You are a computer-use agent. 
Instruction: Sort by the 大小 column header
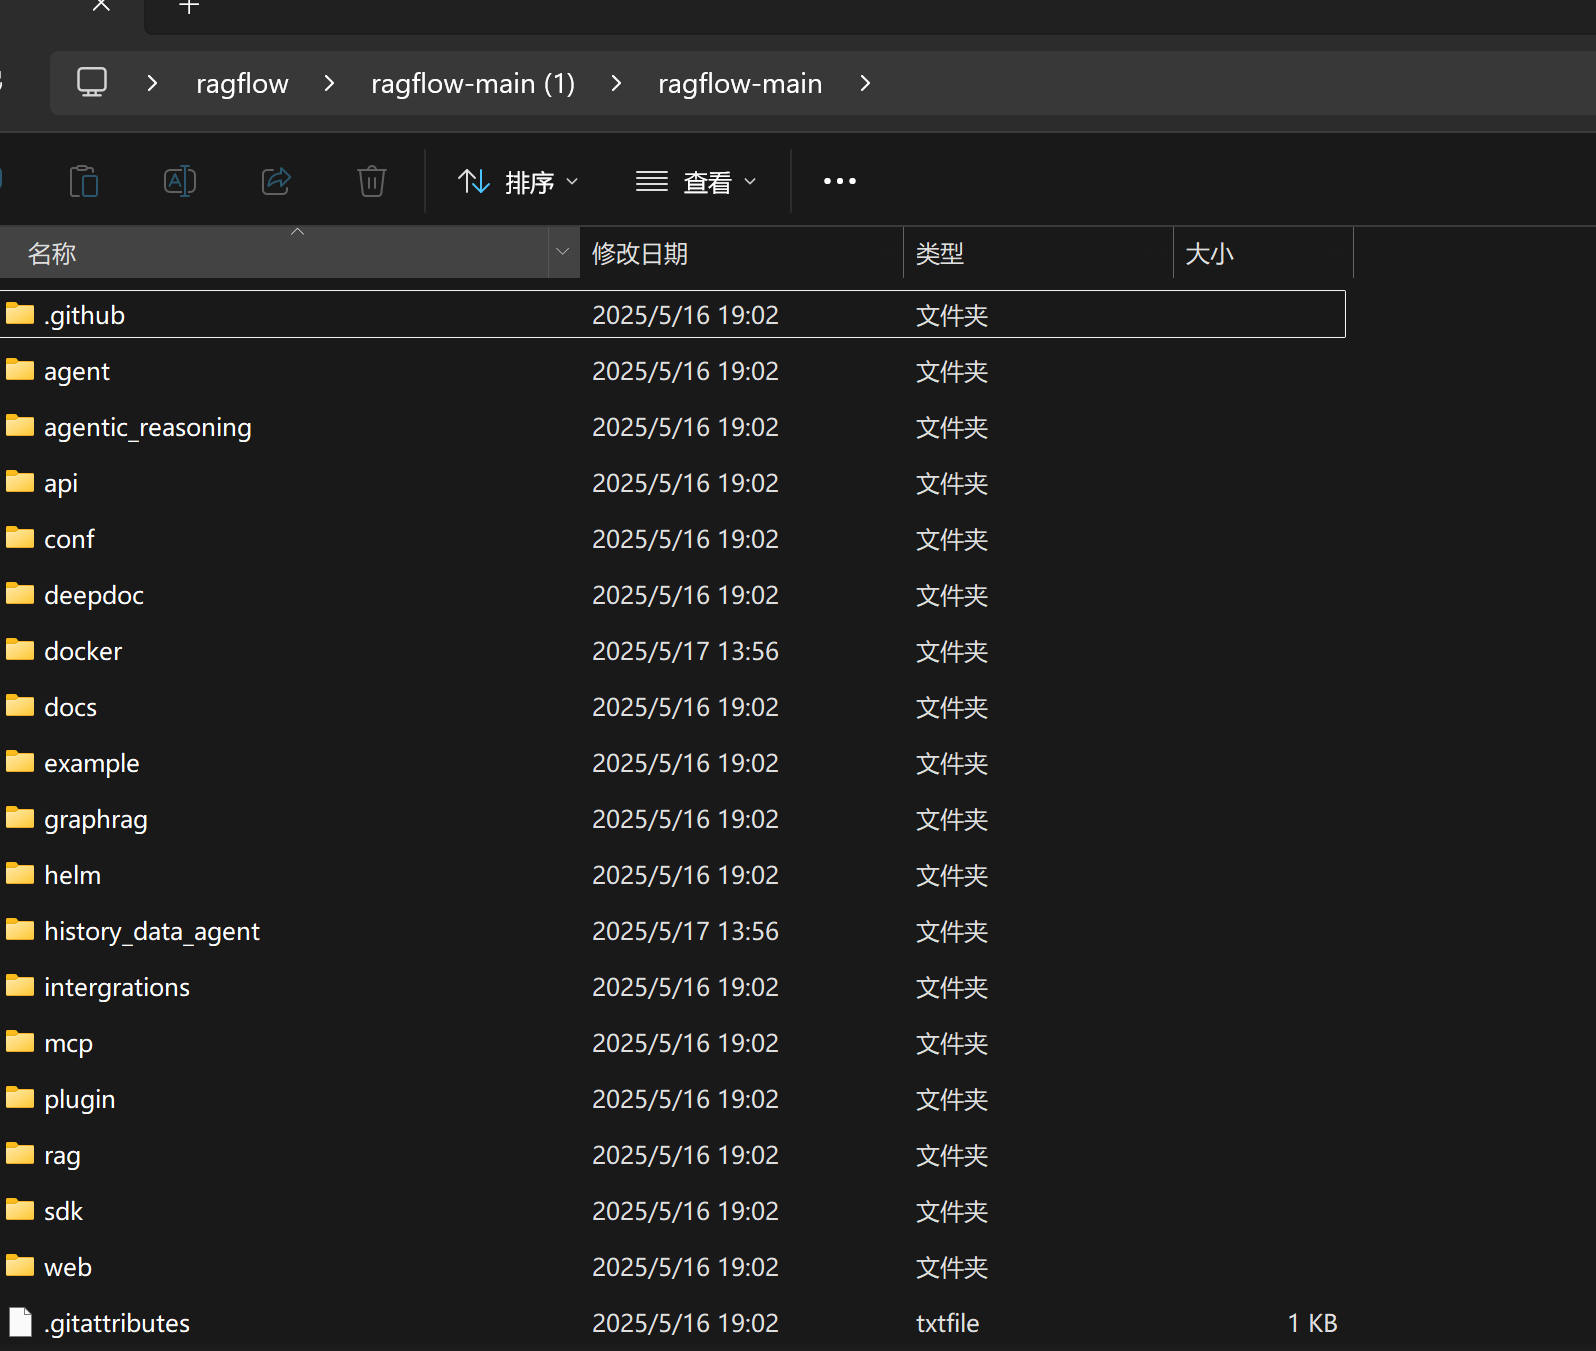pos(1263,253)
